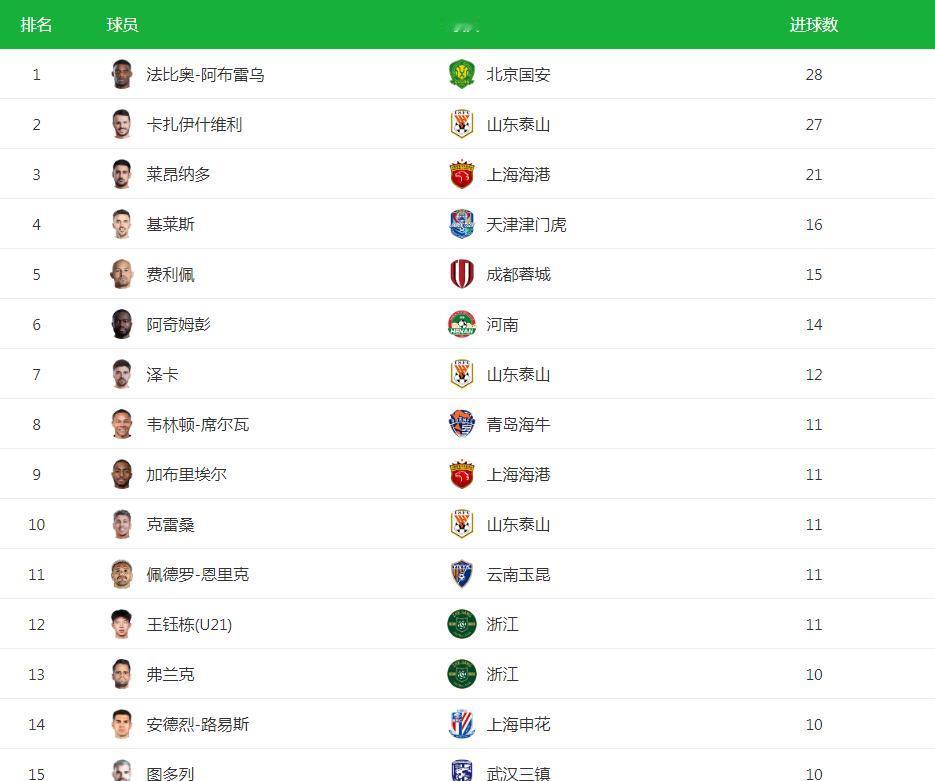Image resolution: width=935 pixels, height=781 pixels.
Task: Click the Qingdao Hainiu team badge
Action: point(461,424)
